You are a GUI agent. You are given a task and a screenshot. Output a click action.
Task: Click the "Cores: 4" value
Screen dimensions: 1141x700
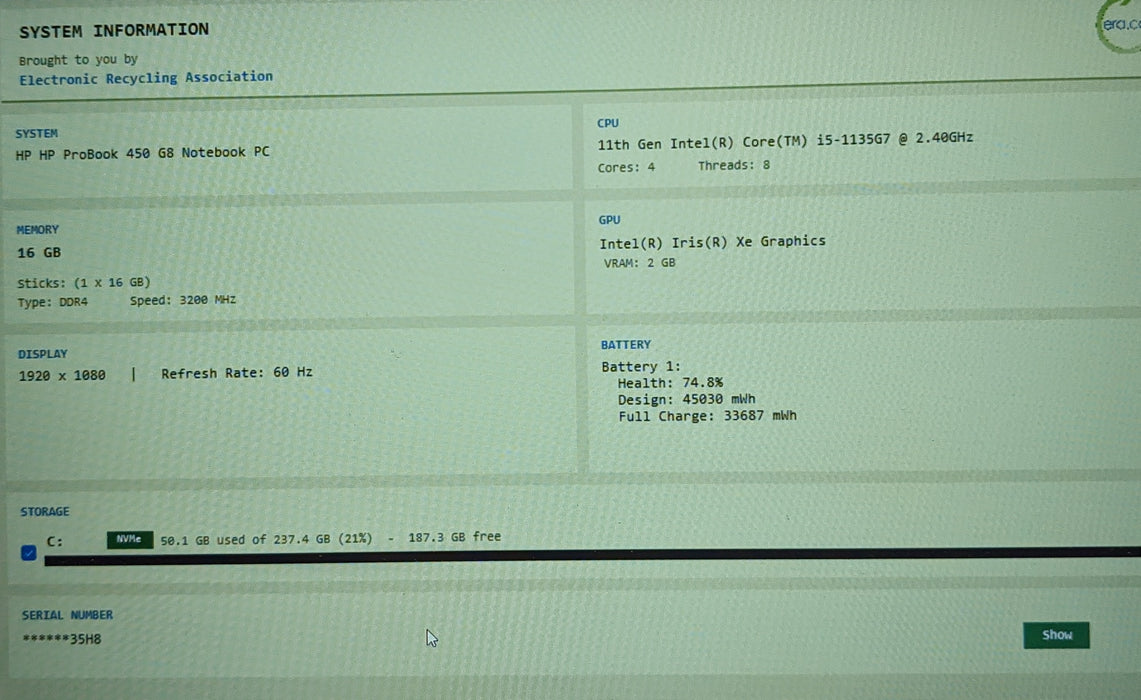tap(626, 167)
